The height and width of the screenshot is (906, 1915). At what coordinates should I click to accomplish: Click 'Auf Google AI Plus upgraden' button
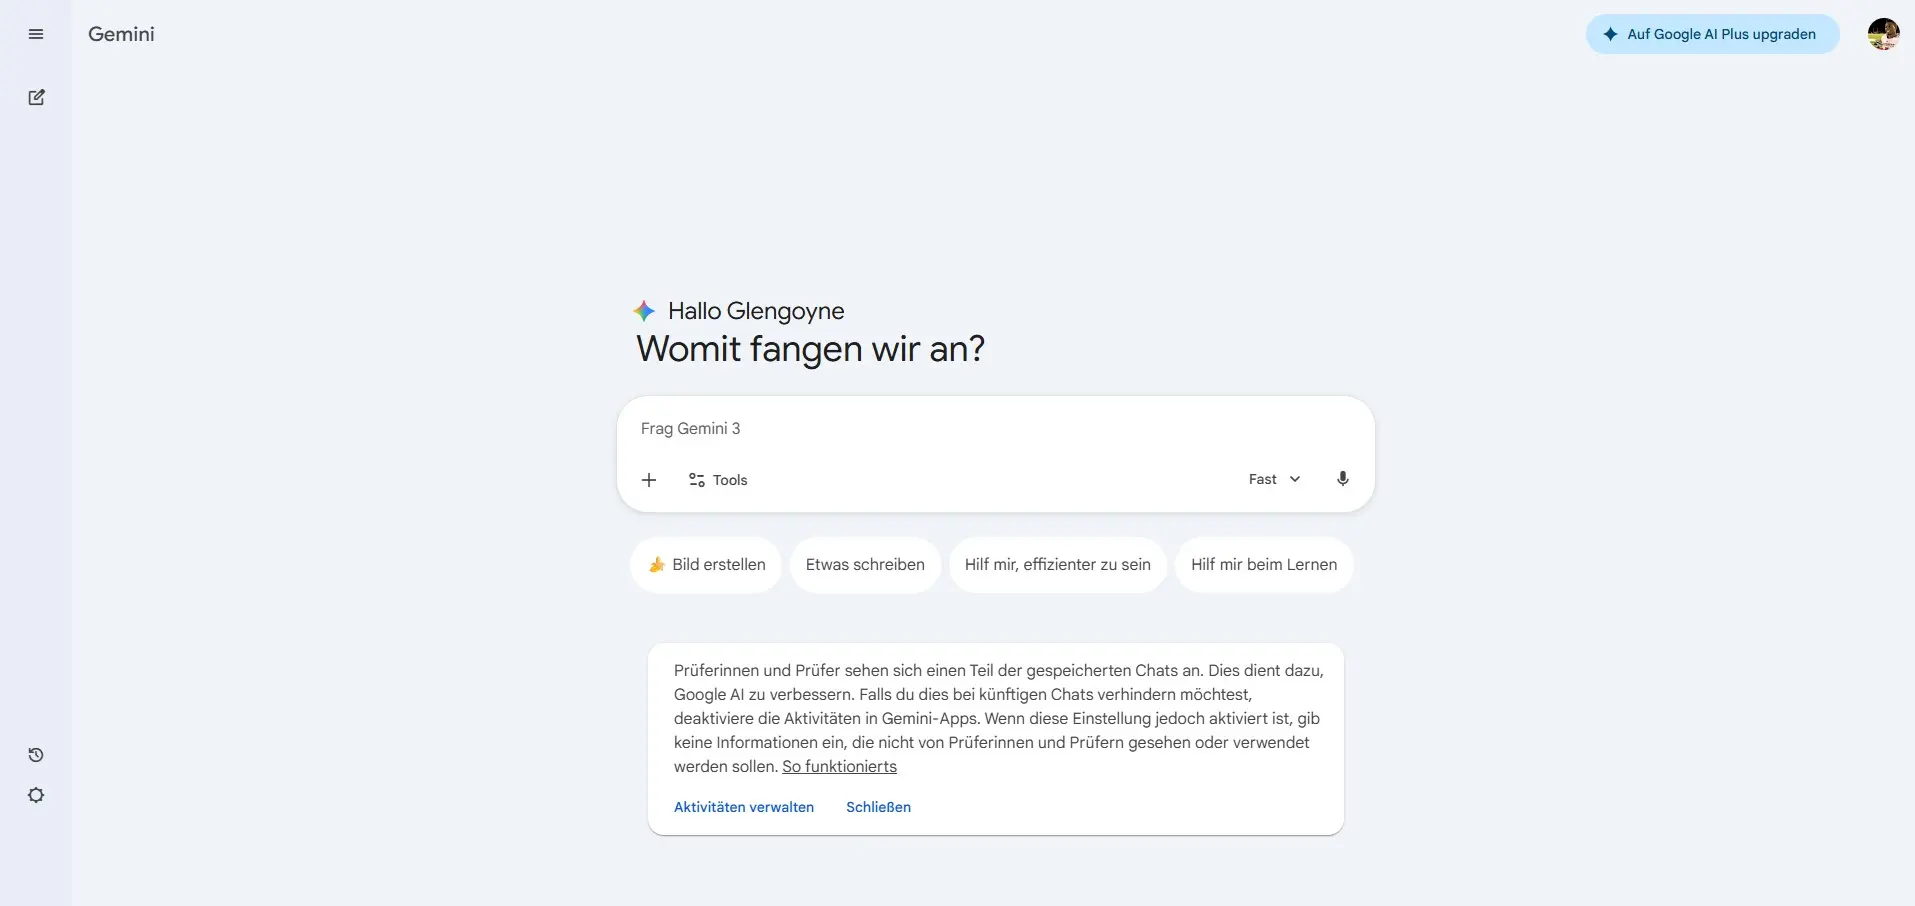(1712, 34)
